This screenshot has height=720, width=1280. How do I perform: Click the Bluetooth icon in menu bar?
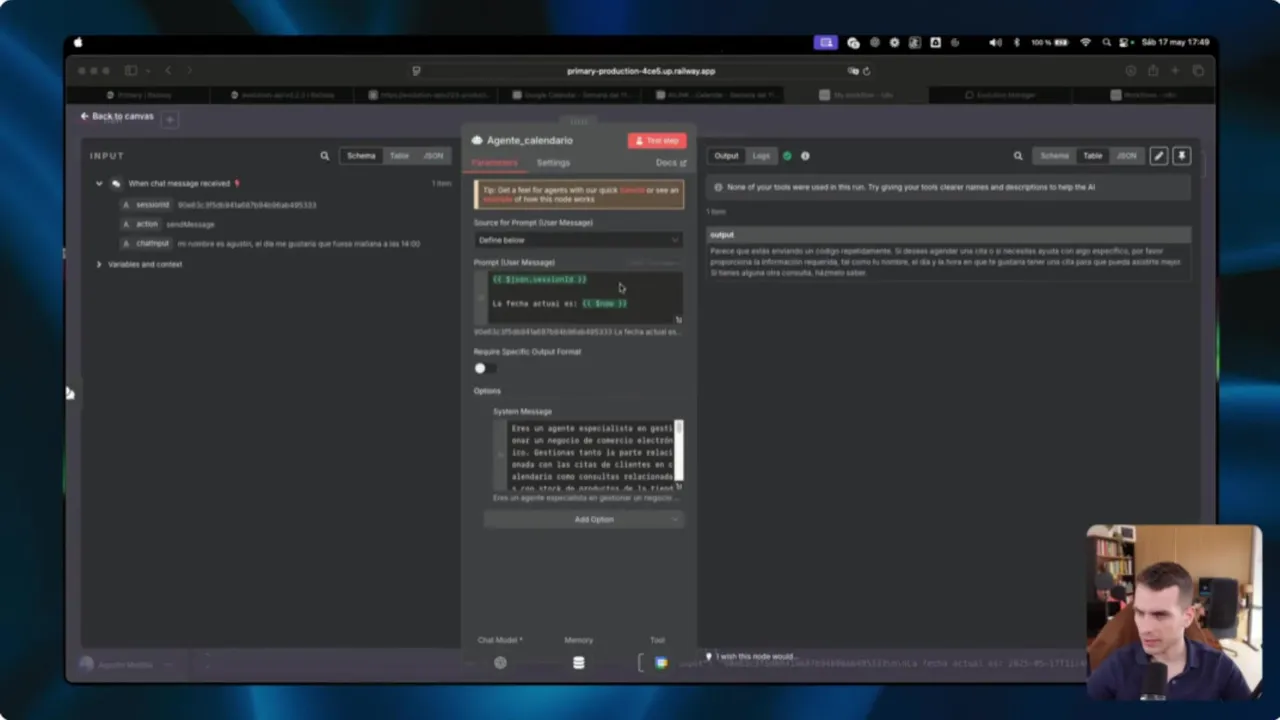1016,43
